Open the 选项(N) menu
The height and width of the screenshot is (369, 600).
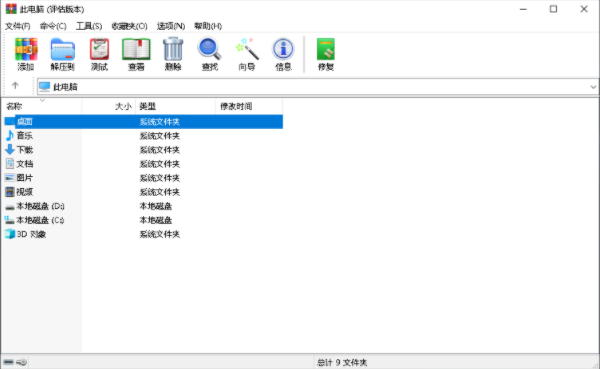coord(171,26)
